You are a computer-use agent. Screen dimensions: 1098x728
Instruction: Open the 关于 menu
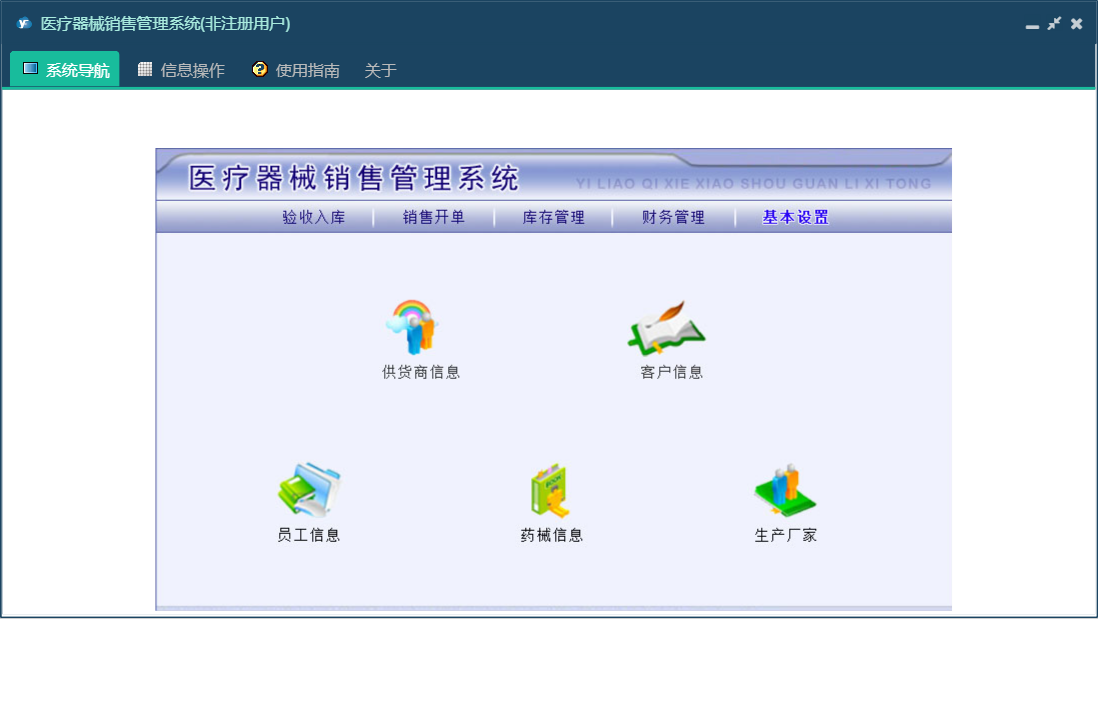point(380,70)
